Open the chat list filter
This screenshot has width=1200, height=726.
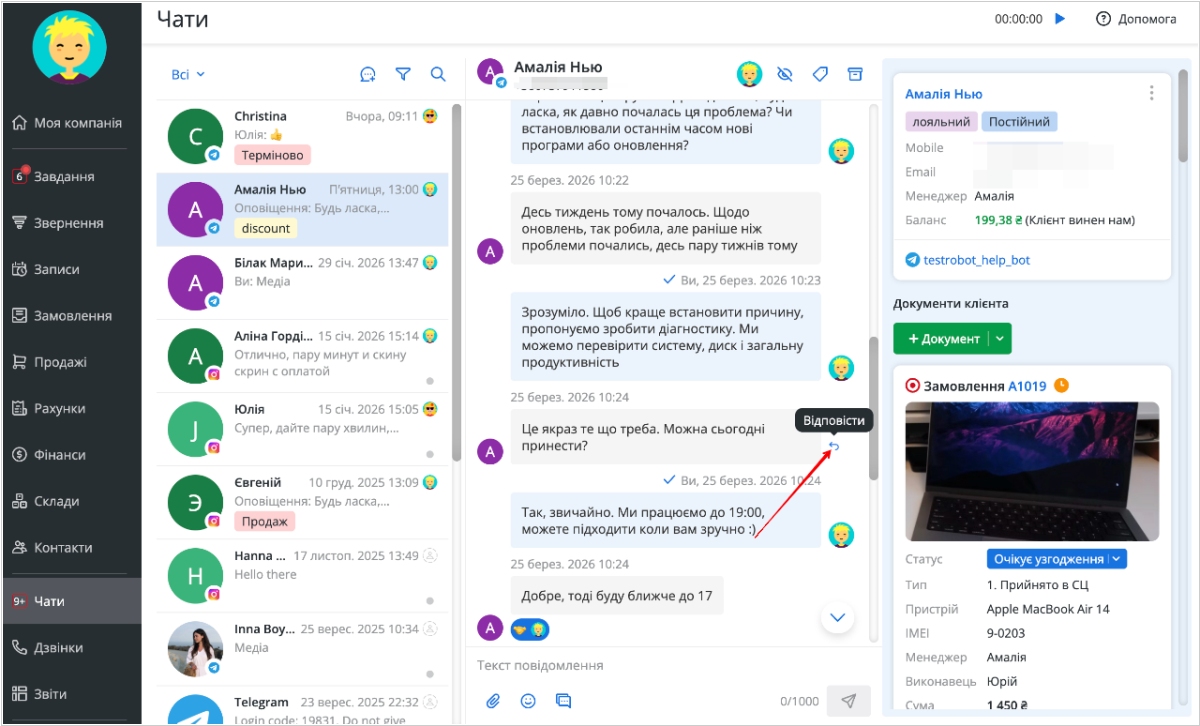(403, 74)
